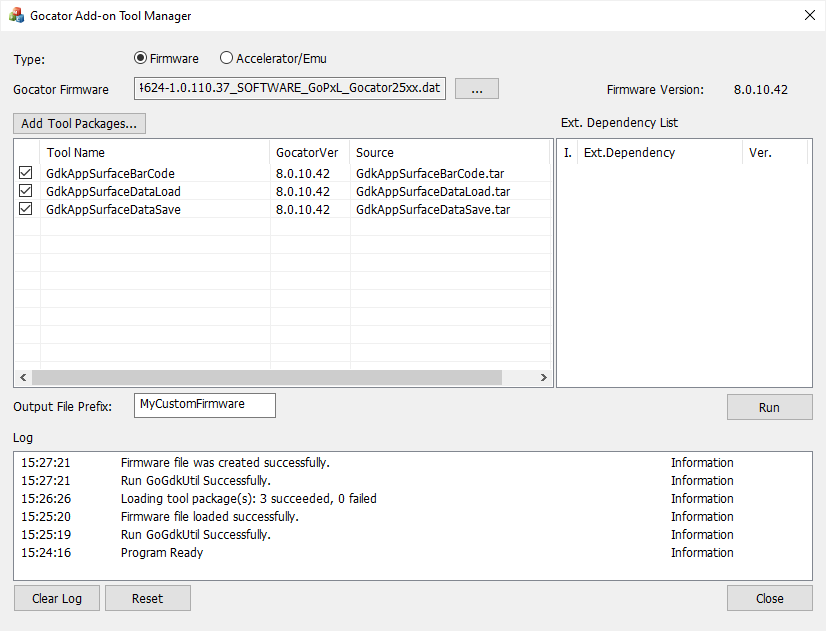Uncheck the GdkAppSurfaceDataSave checkbox
Screen dimensions: 826x631
(25, 209)
